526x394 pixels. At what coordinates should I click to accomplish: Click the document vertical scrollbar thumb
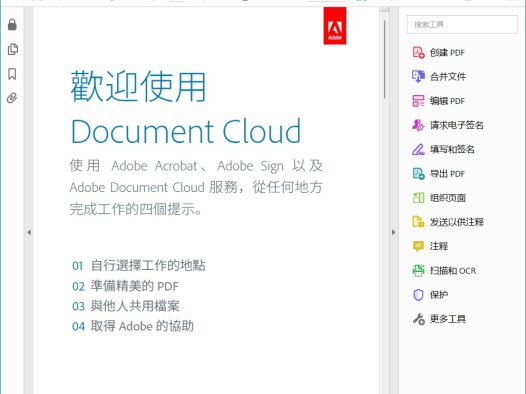point(384,60)
